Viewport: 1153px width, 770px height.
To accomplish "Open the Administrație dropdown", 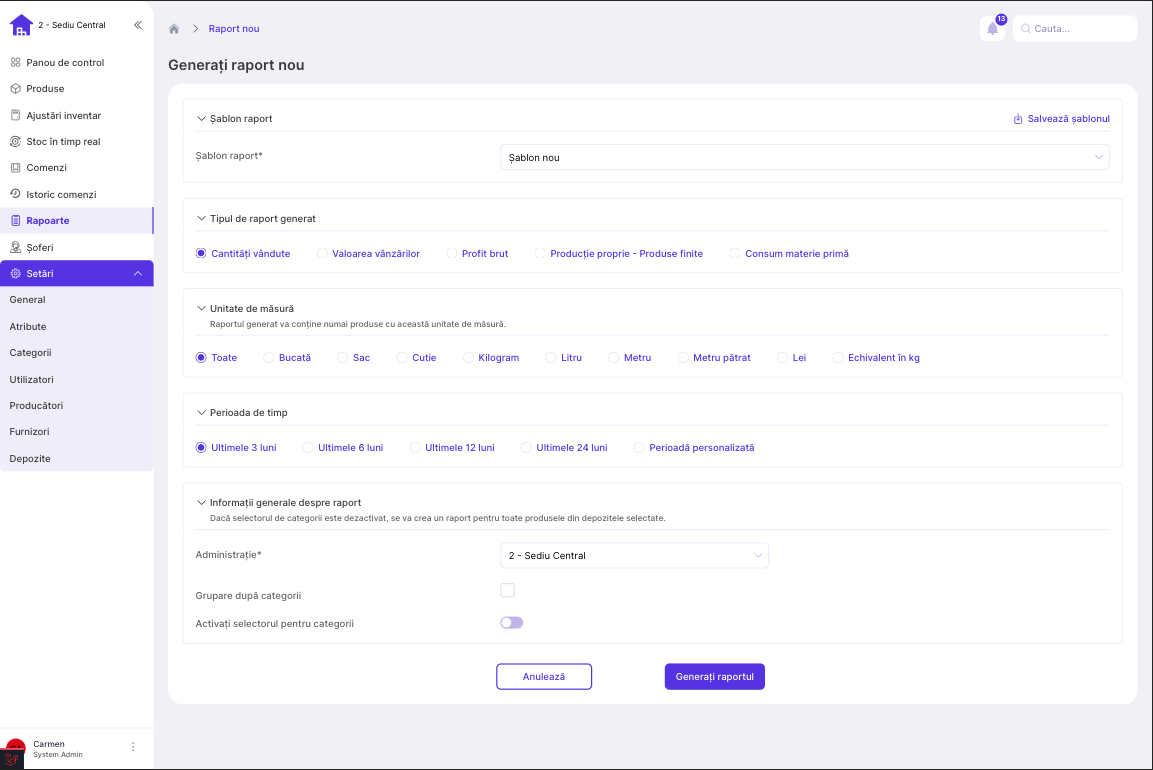I will tap(634, 555).
